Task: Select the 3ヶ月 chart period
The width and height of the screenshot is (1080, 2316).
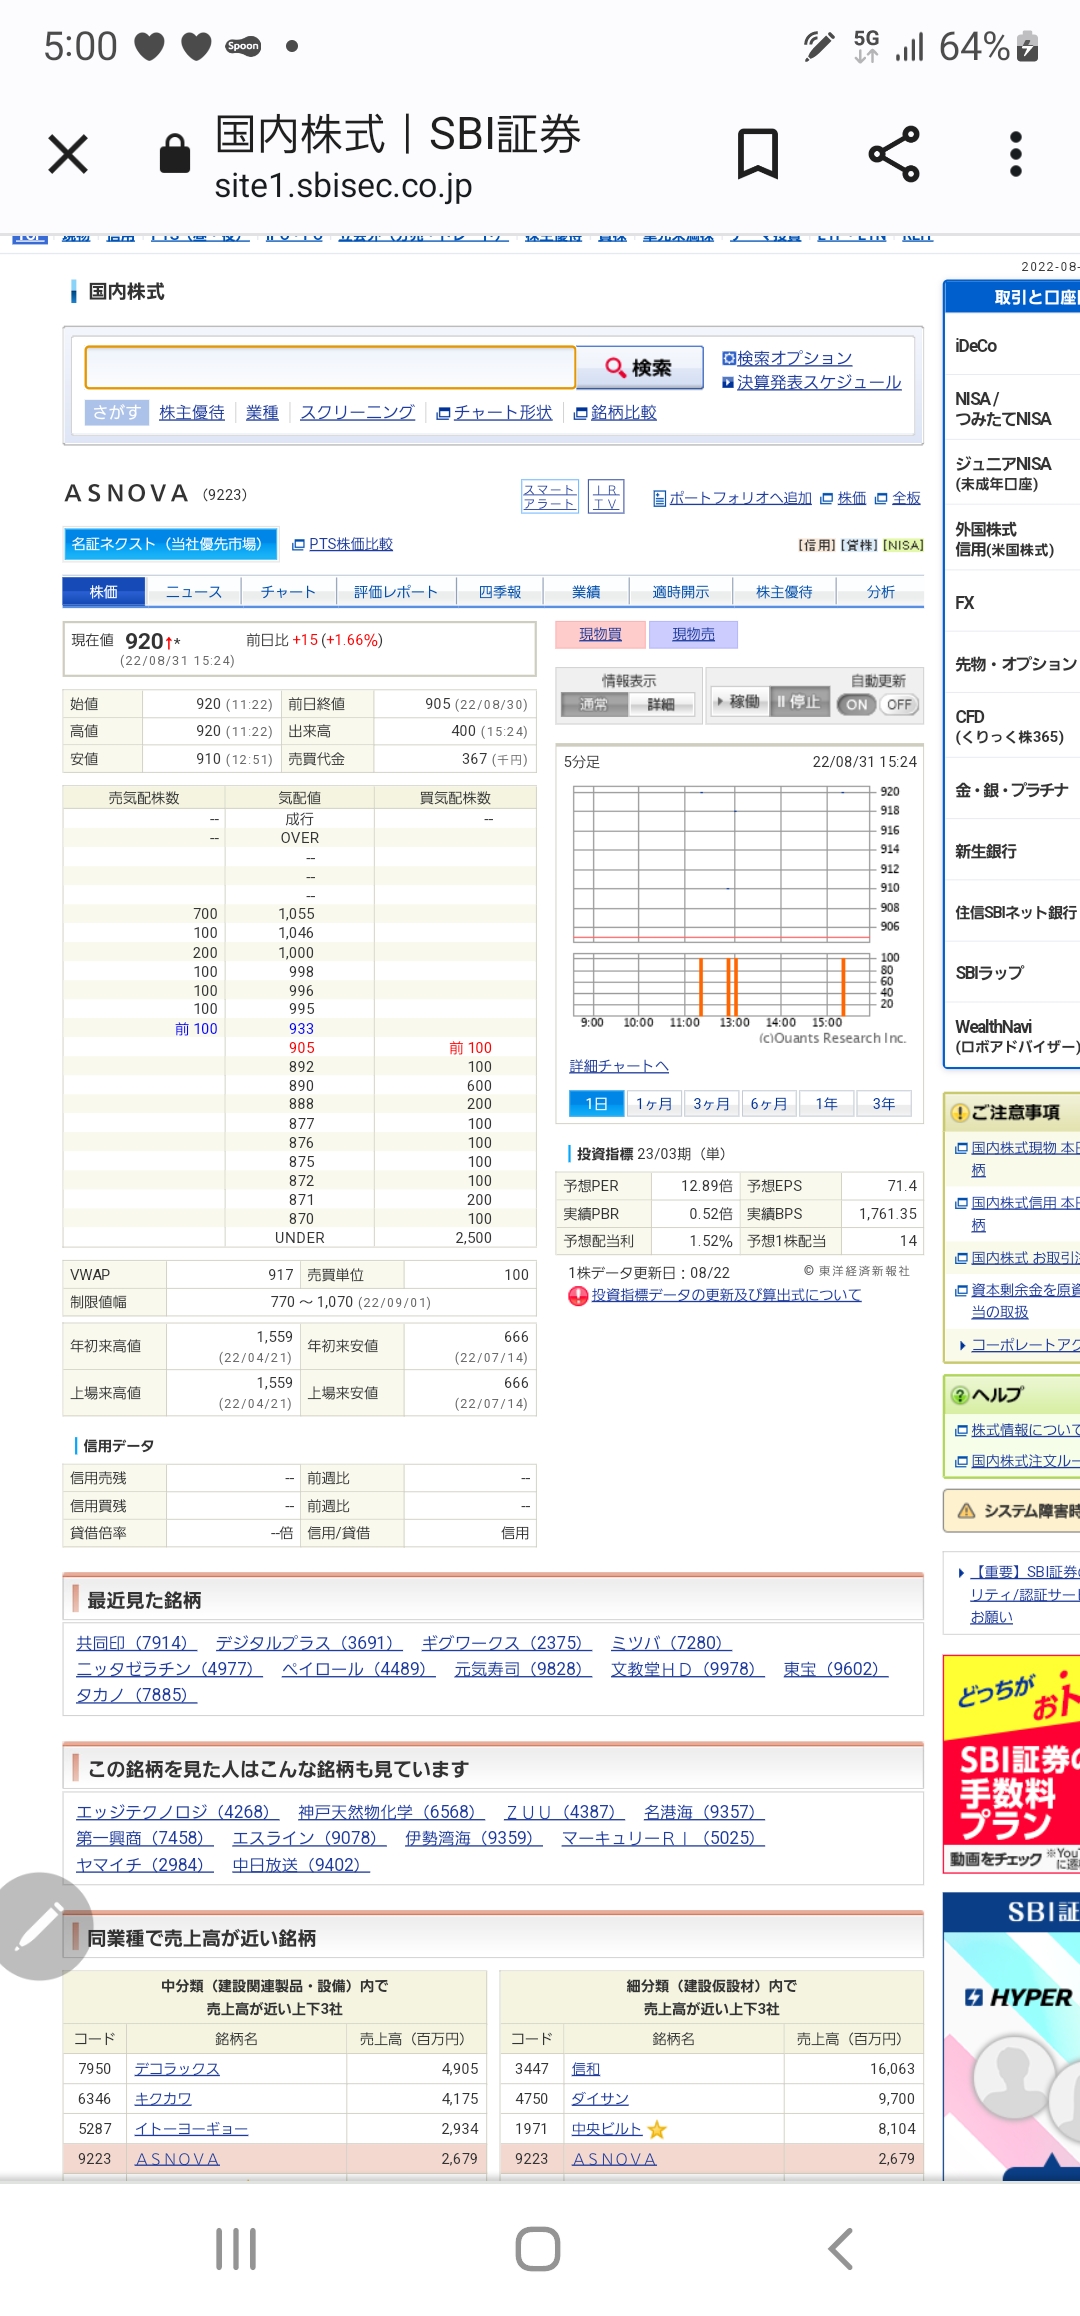Action: 712,1104
